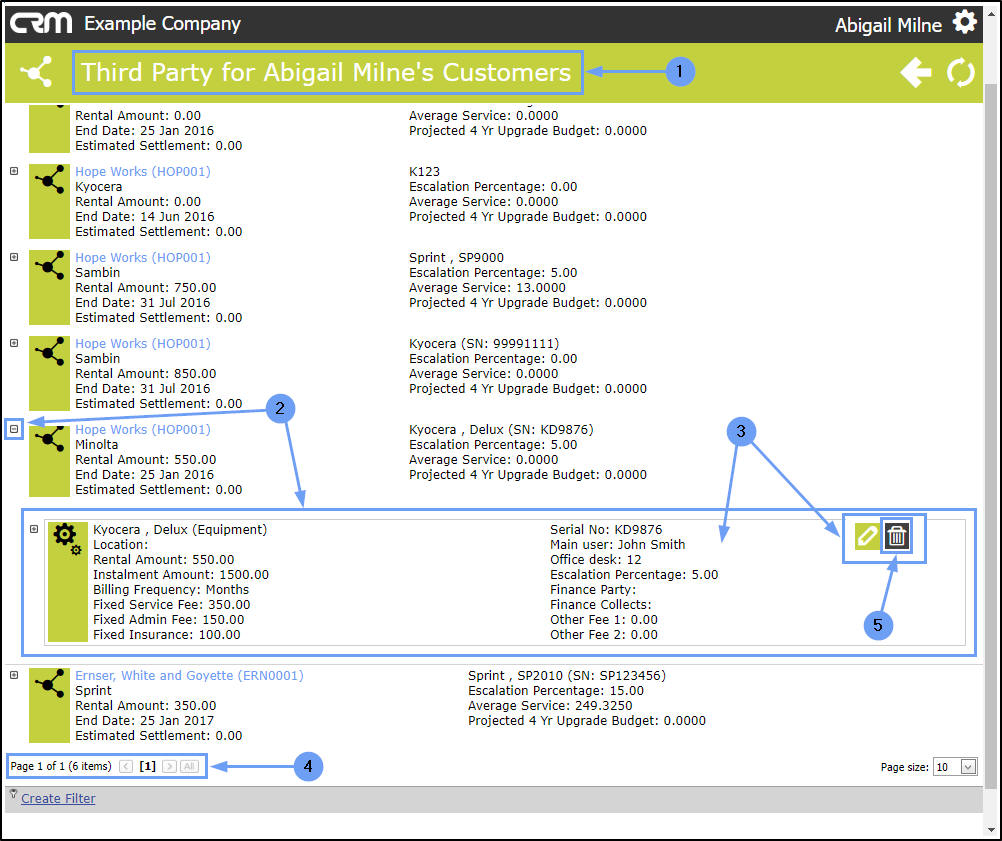The height and width of the screenshot is (841, 1002).
Task: Click the third party icon beside page title
Action: (36, 72)
